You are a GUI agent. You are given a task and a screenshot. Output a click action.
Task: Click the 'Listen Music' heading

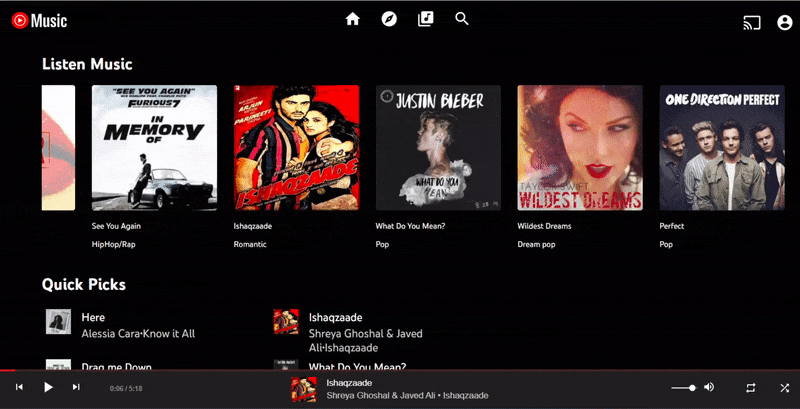[x=87, y=64]
